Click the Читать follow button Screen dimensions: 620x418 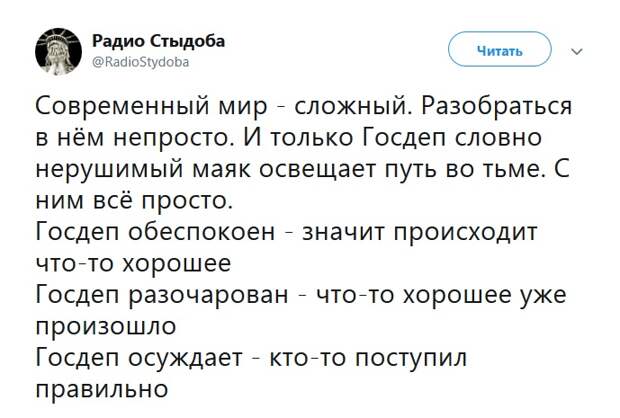[x=500, y=49]
